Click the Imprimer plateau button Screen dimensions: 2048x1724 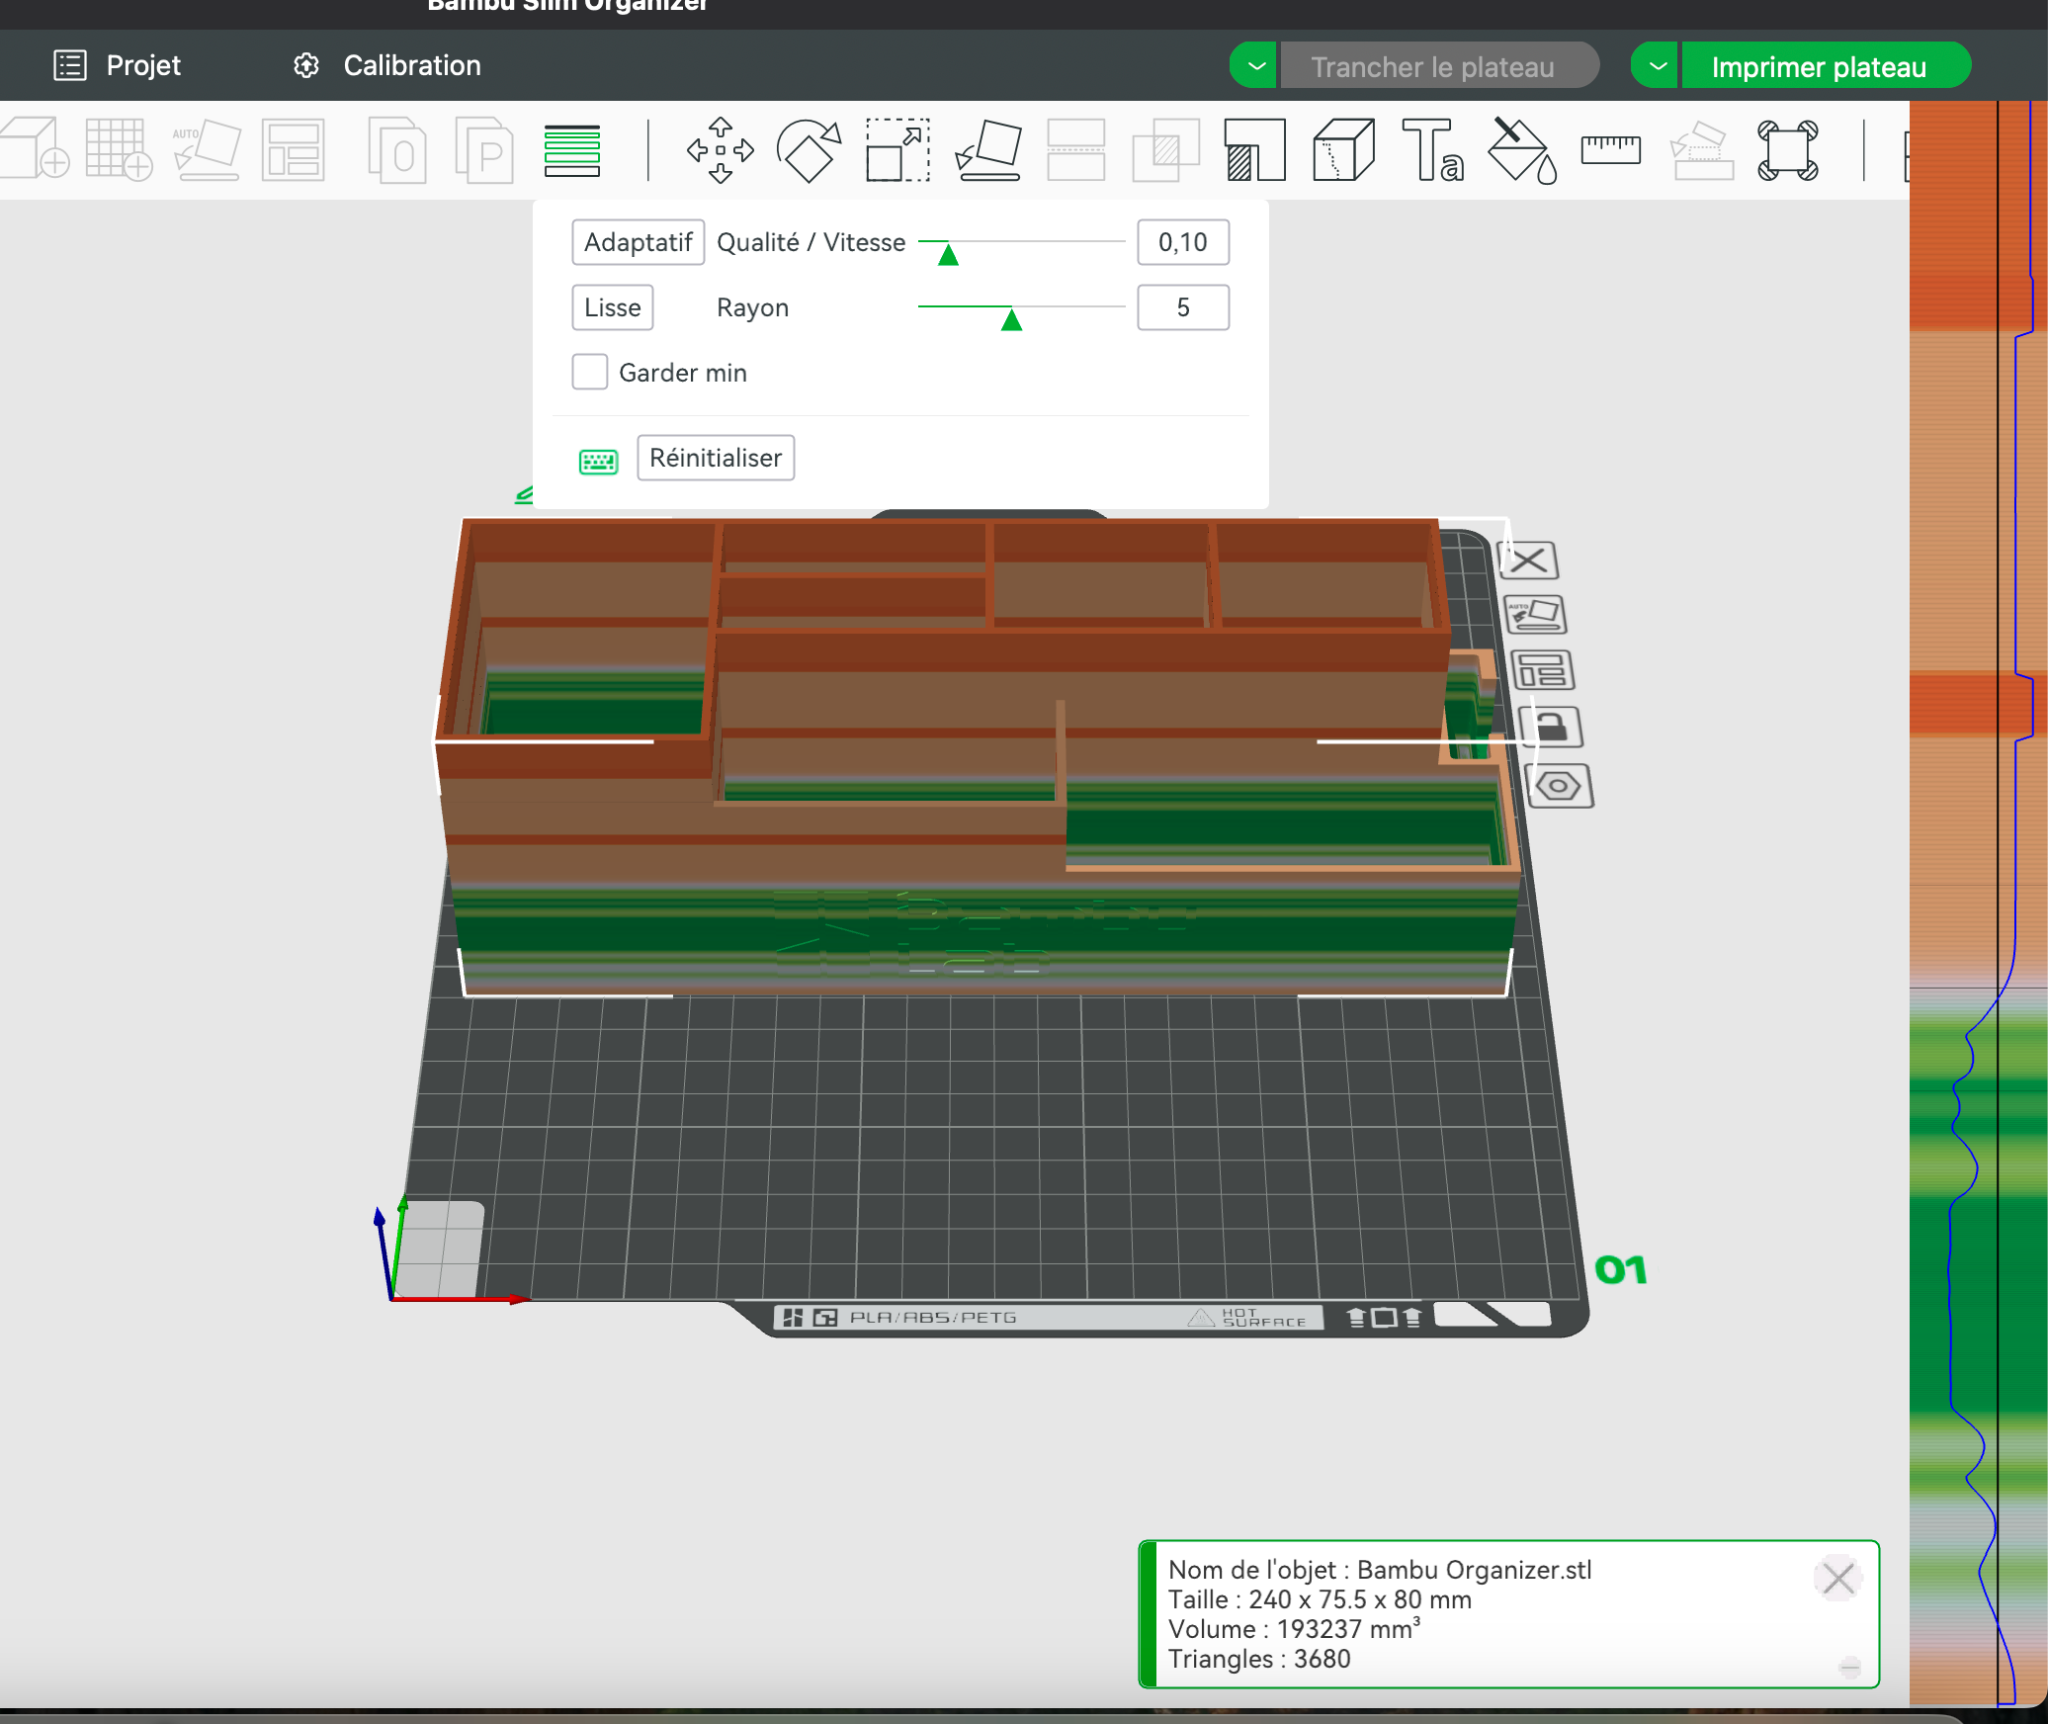(x=1825, y=66)
